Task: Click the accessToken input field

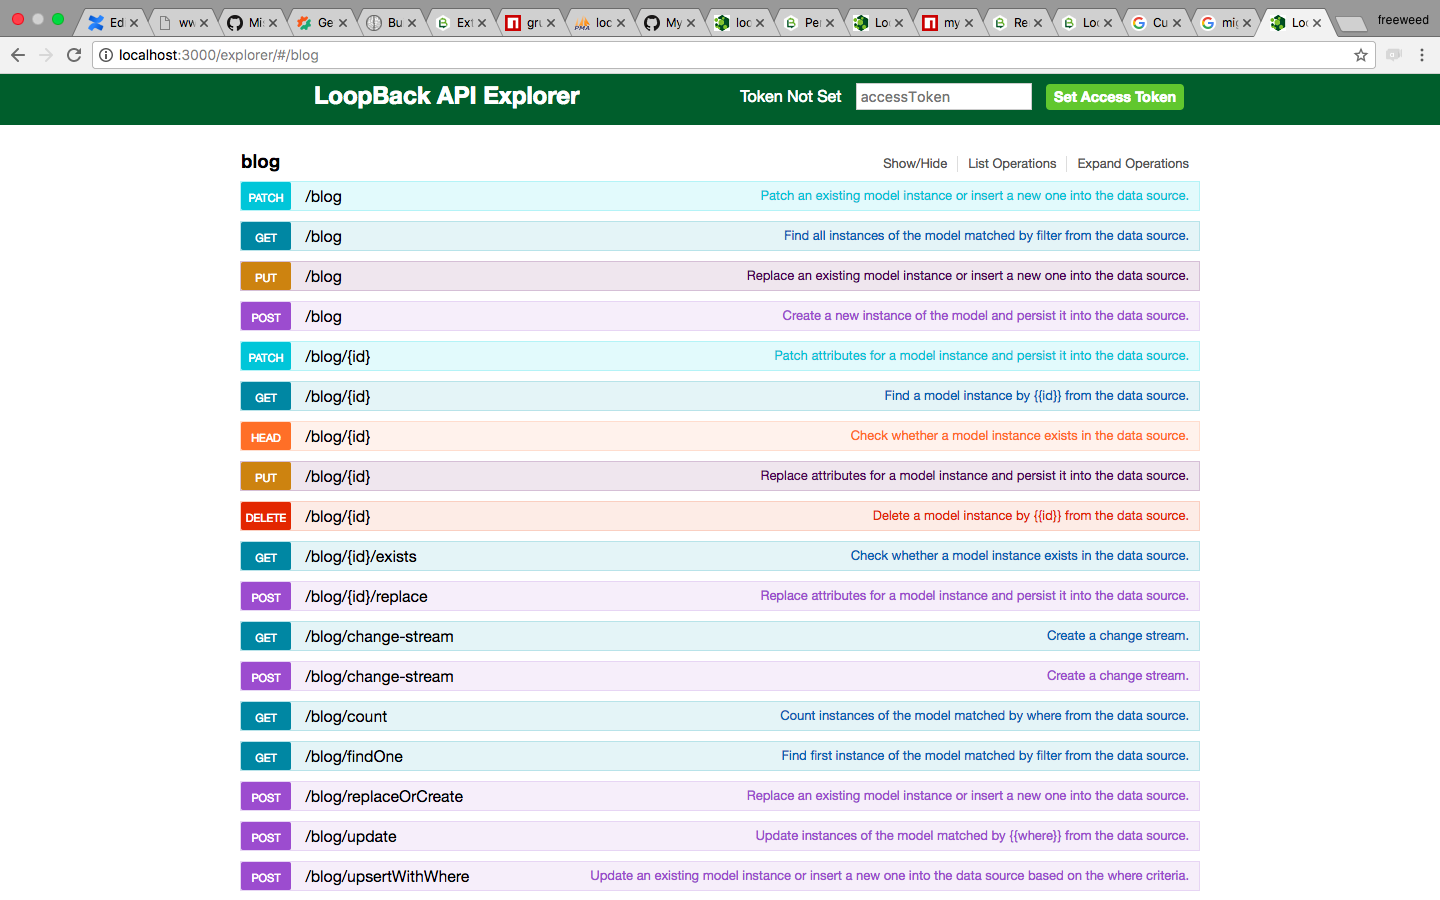Action: click(943, 96)
